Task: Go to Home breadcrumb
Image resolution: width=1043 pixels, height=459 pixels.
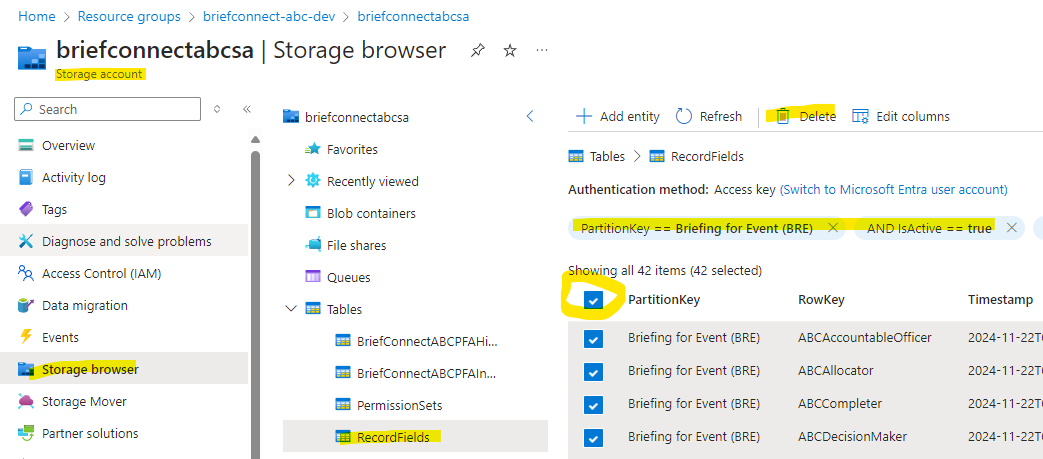Action: [37, 17]
